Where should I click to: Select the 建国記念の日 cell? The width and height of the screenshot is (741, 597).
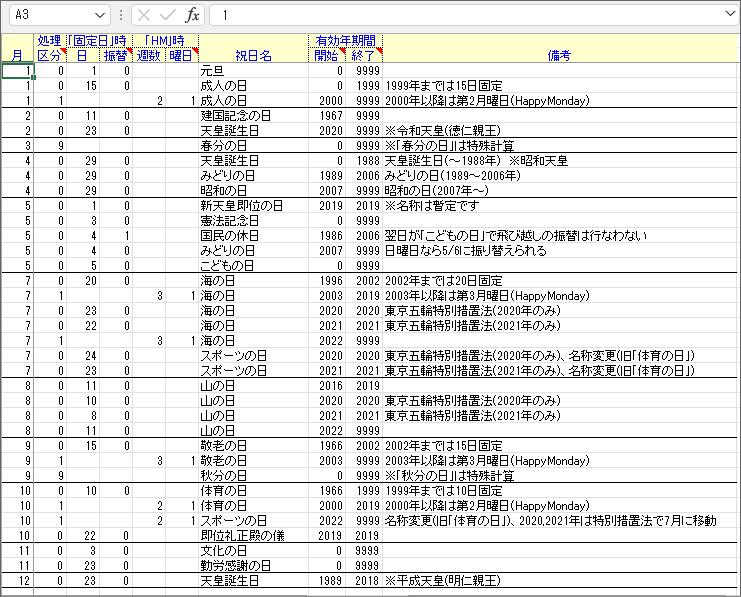(253, 116)
